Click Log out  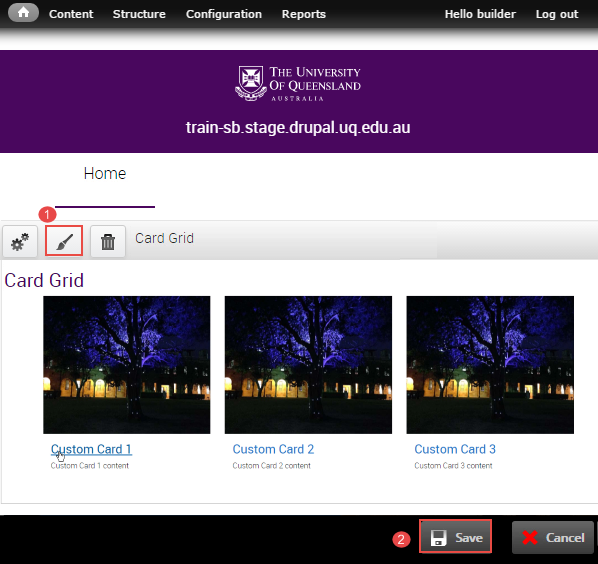click(x=557, y=14)
